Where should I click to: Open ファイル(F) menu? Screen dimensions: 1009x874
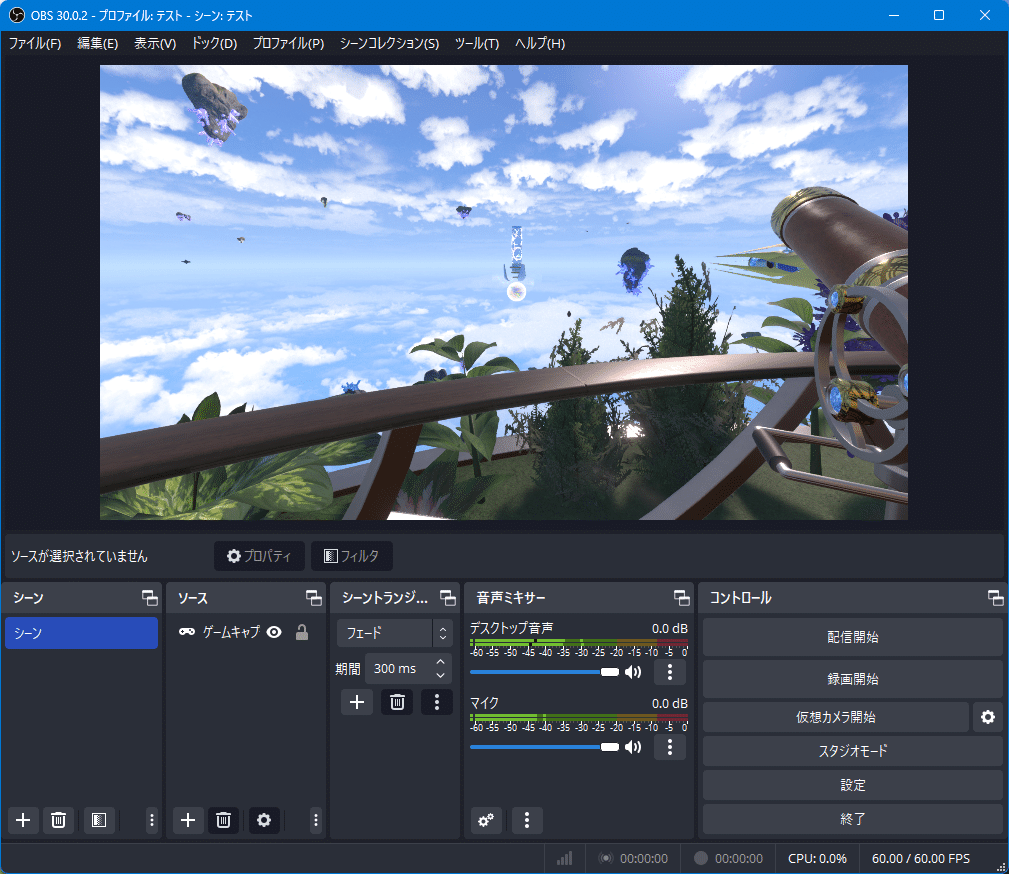click(35, 43)
